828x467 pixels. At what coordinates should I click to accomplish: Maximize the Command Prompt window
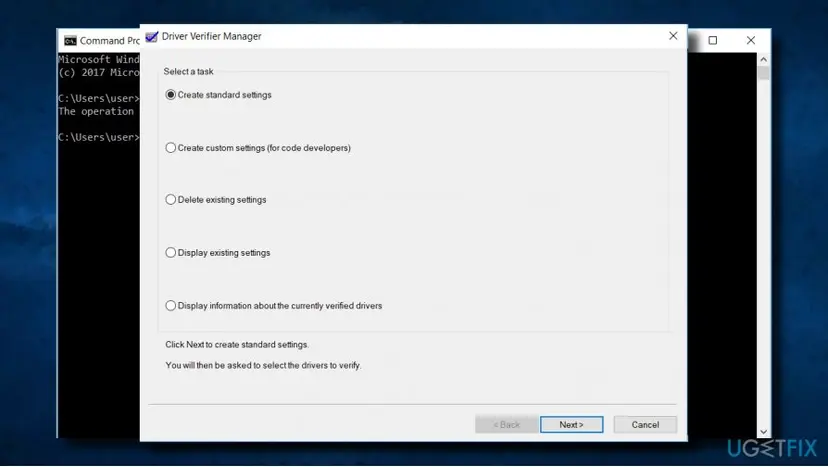(712, 40)
